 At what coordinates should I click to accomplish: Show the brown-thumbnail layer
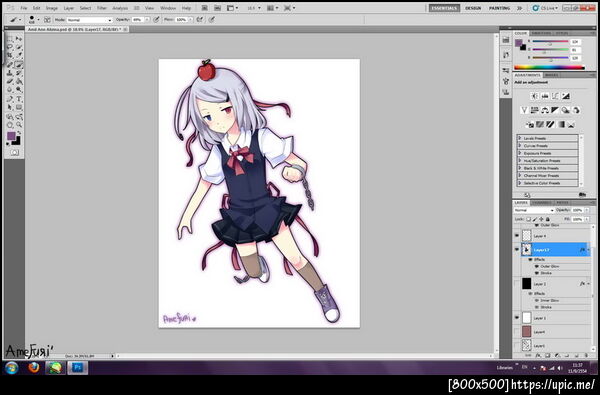(517, 331)
